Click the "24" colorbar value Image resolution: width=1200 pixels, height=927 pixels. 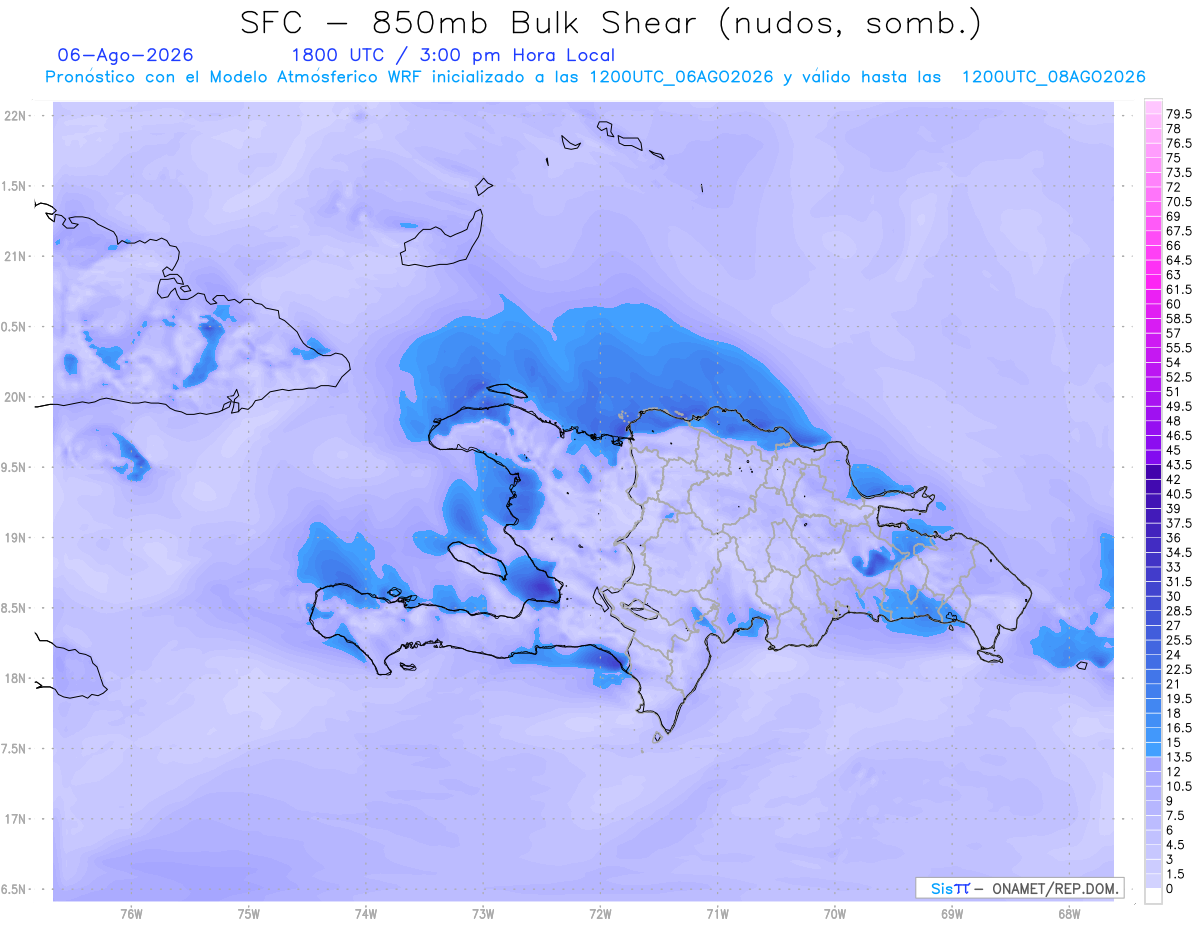point(1173,654)
